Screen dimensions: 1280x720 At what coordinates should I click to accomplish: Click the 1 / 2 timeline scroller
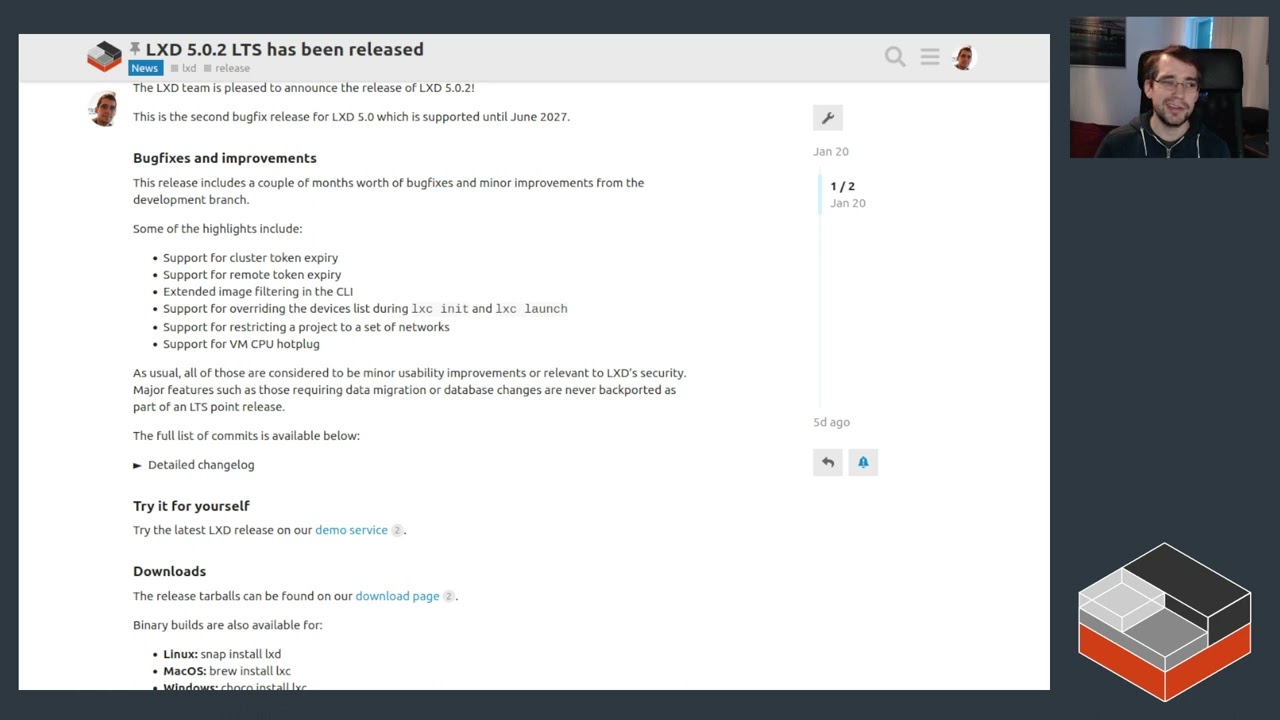pyautogui.click(x=843, y=194)
